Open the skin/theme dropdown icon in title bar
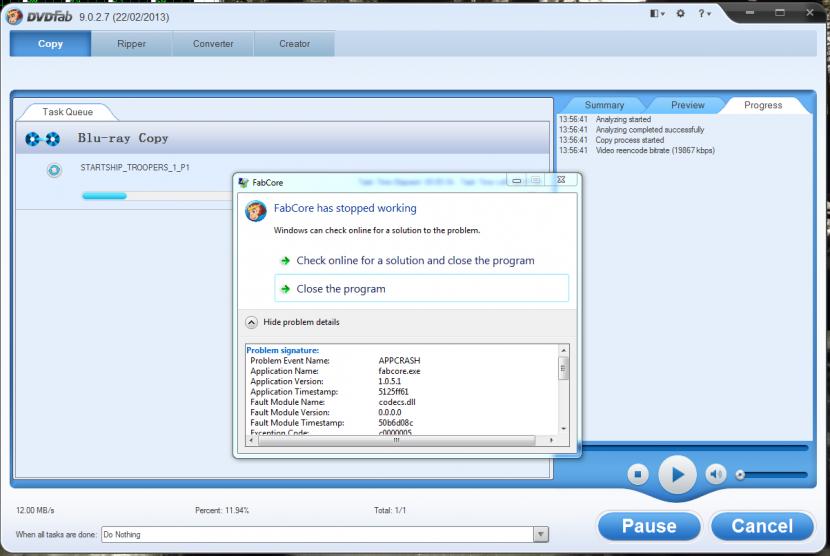Screen dimensions: 830x556 (657, 14)
